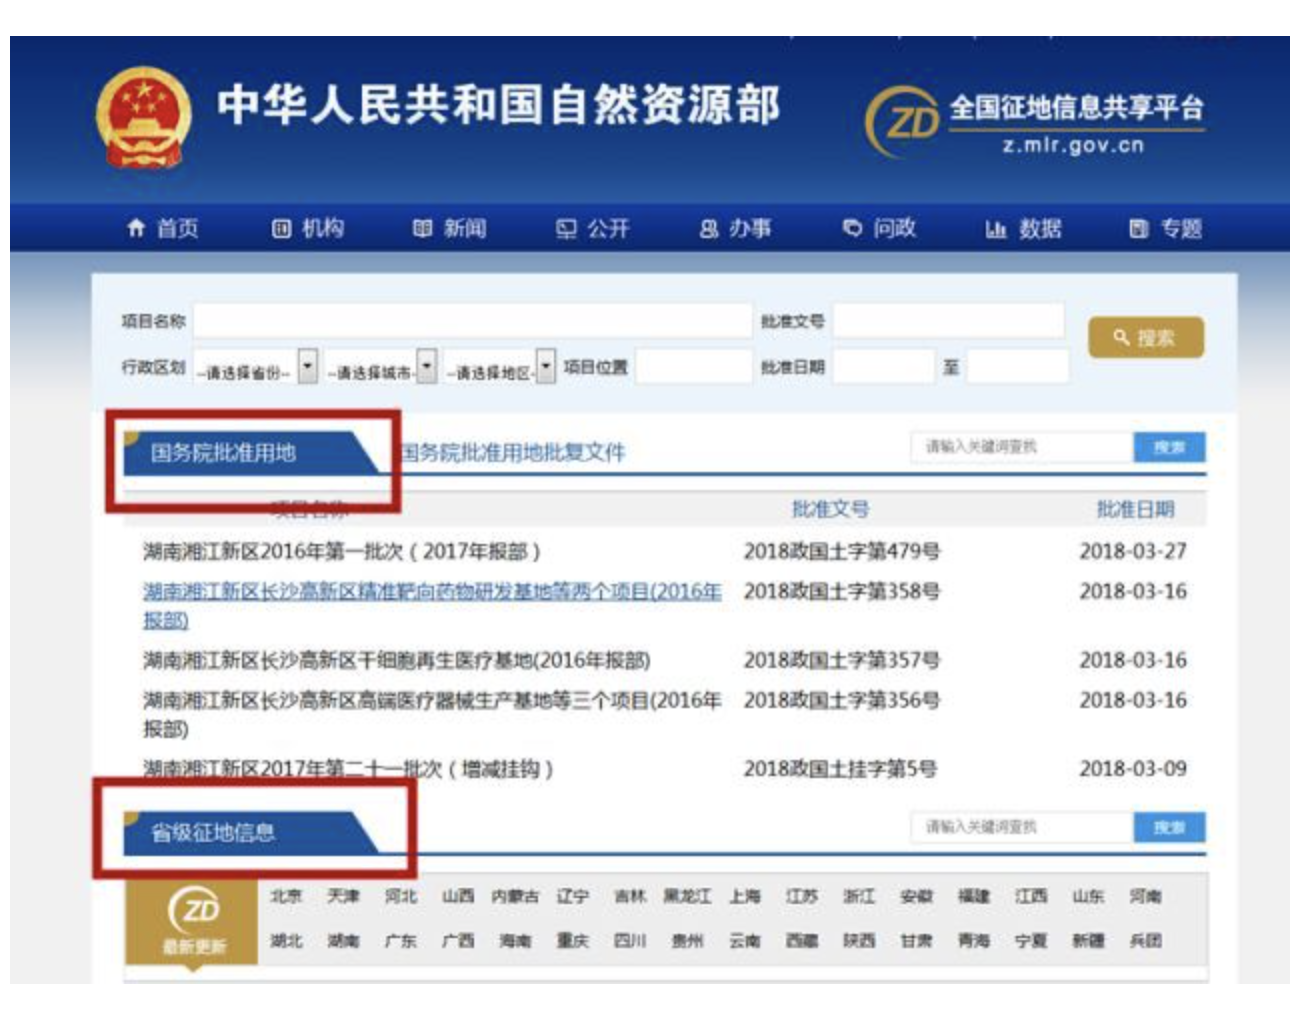Click the 批准文号 input field

948,321
